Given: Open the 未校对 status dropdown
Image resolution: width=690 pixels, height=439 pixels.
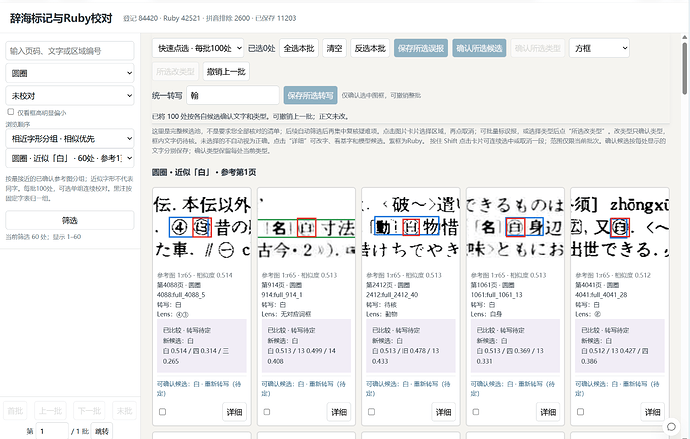Looking at the screenshot, I should coord(70,95).
